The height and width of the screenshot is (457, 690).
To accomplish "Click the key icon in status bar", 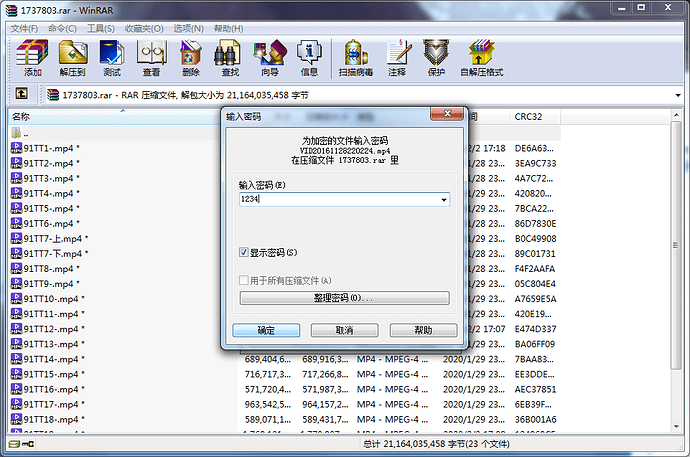I will coord(28,444).
